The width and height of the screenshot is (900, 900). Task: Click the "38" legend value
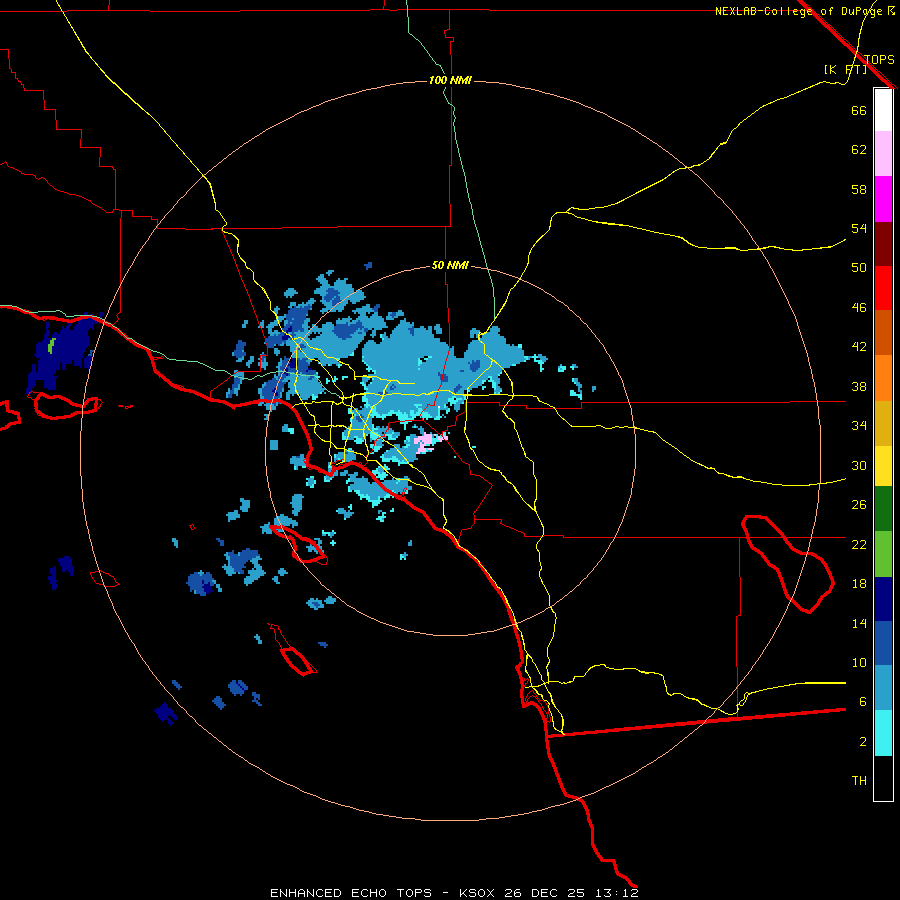coord(859,387)
